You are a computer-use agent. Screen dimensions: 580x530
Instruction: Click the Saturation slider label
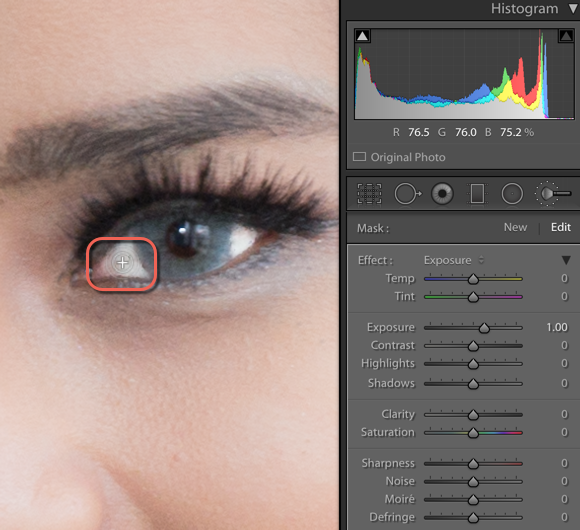(388, 432)
